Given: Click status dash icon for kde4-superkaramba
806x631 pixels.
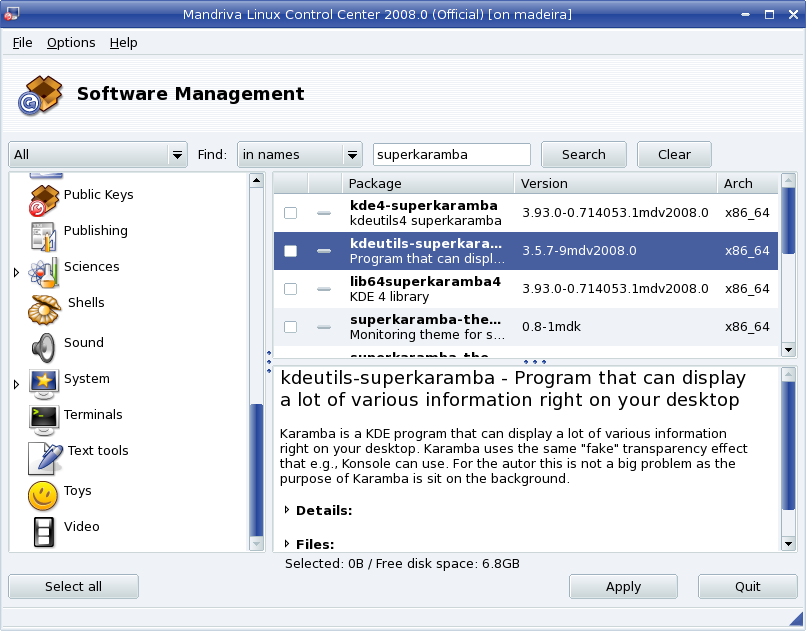Looking at the screenshot, I should [x=324, y=213].
